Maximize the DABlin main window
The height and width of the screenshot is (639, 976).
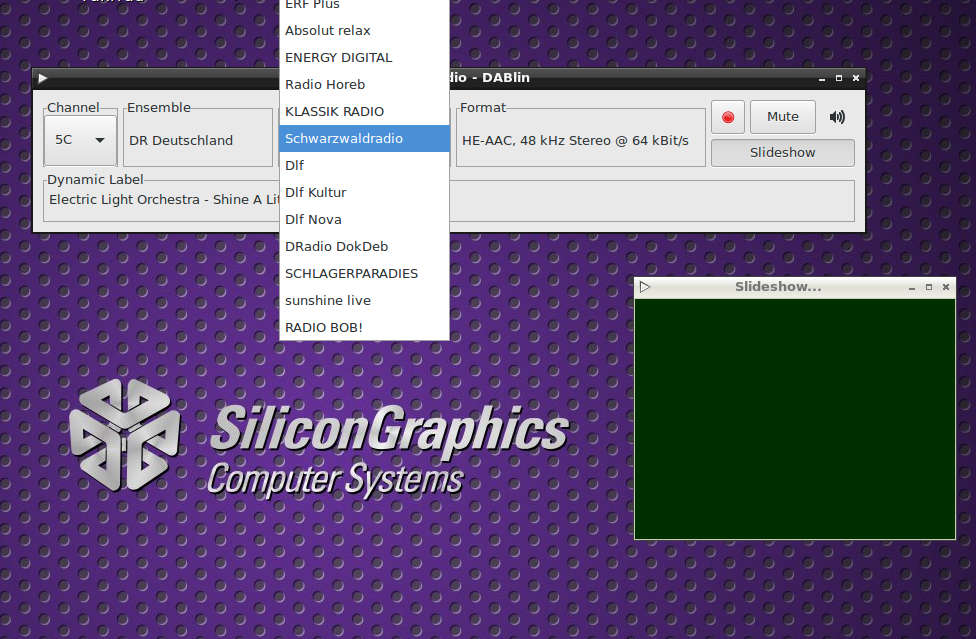(839, 78)
